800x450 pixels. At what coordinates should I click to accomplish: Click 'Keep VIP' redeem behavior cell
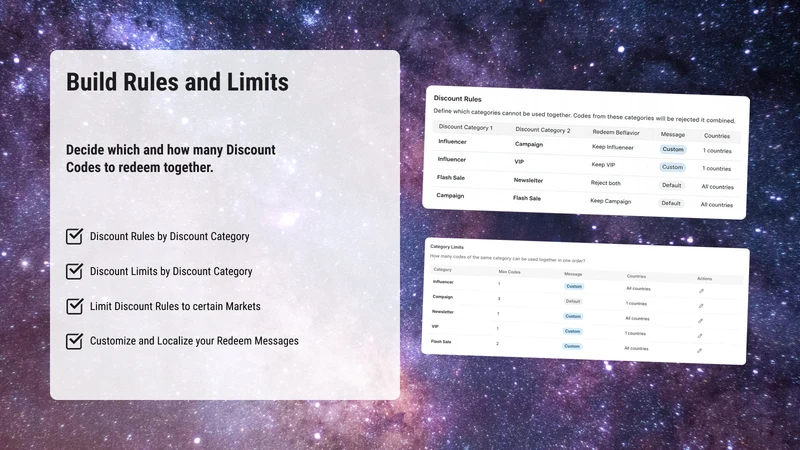pyautogui.click(x=604, y=165)
